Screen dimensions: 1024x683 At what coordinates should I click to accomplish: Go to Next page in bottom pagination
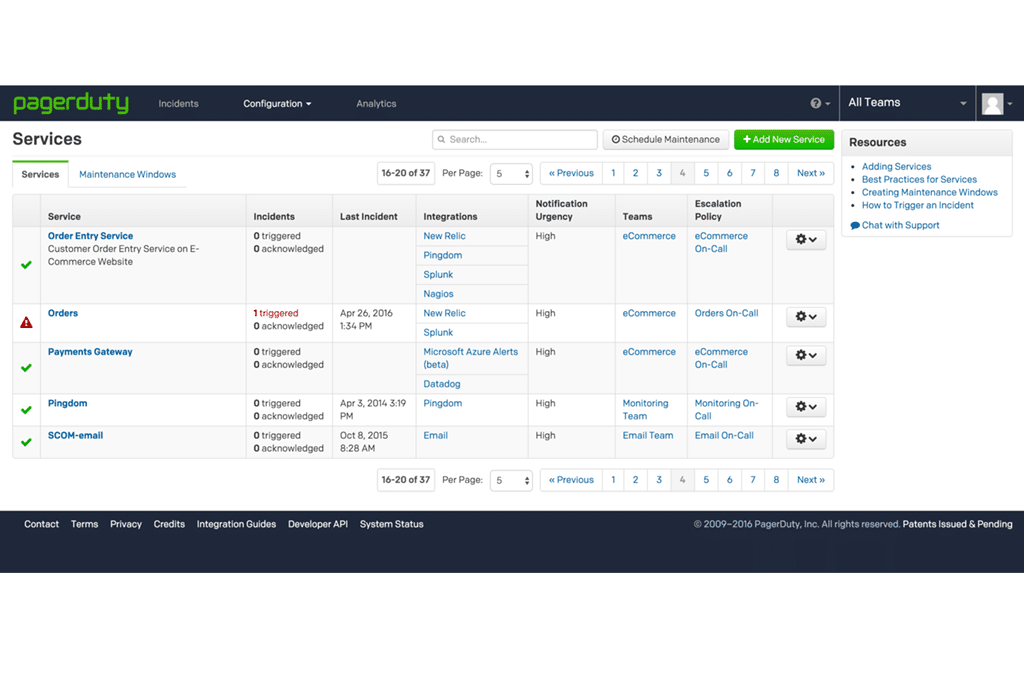point(810,480)
